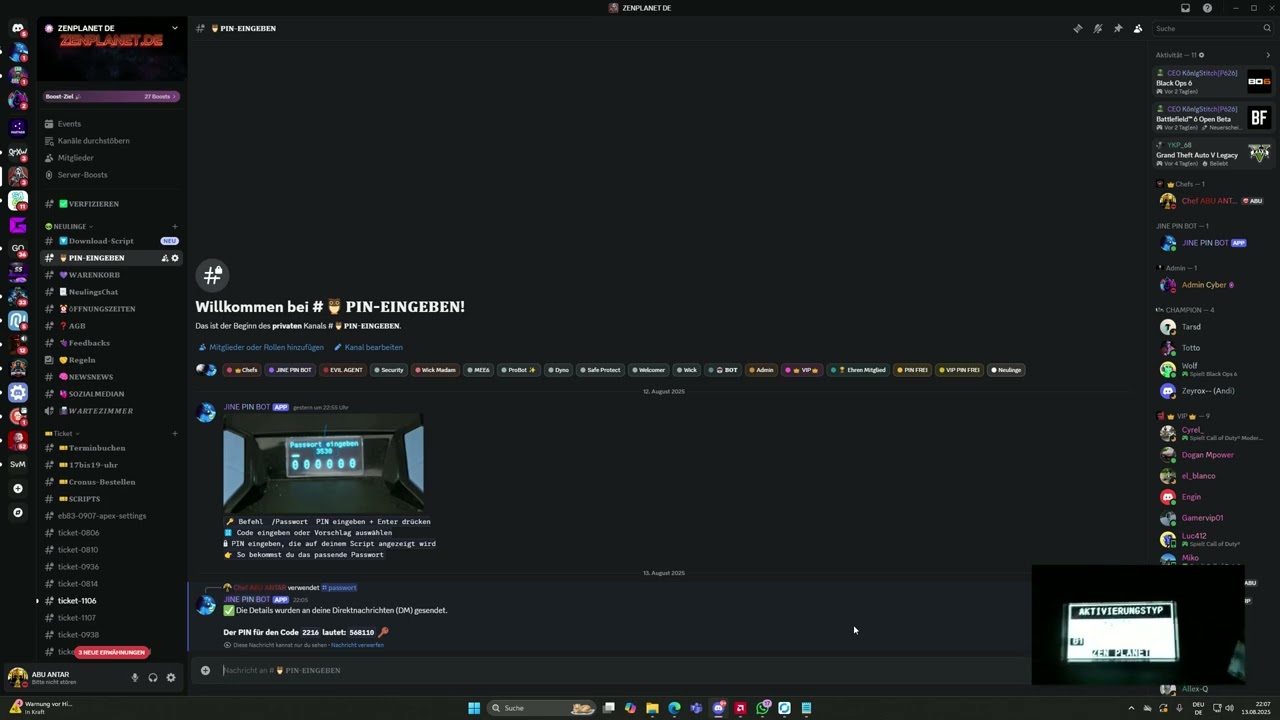This screenshot has width=1280, height=720.
Task: Click plus attachment button in message box
Action: tap(205, 670)
